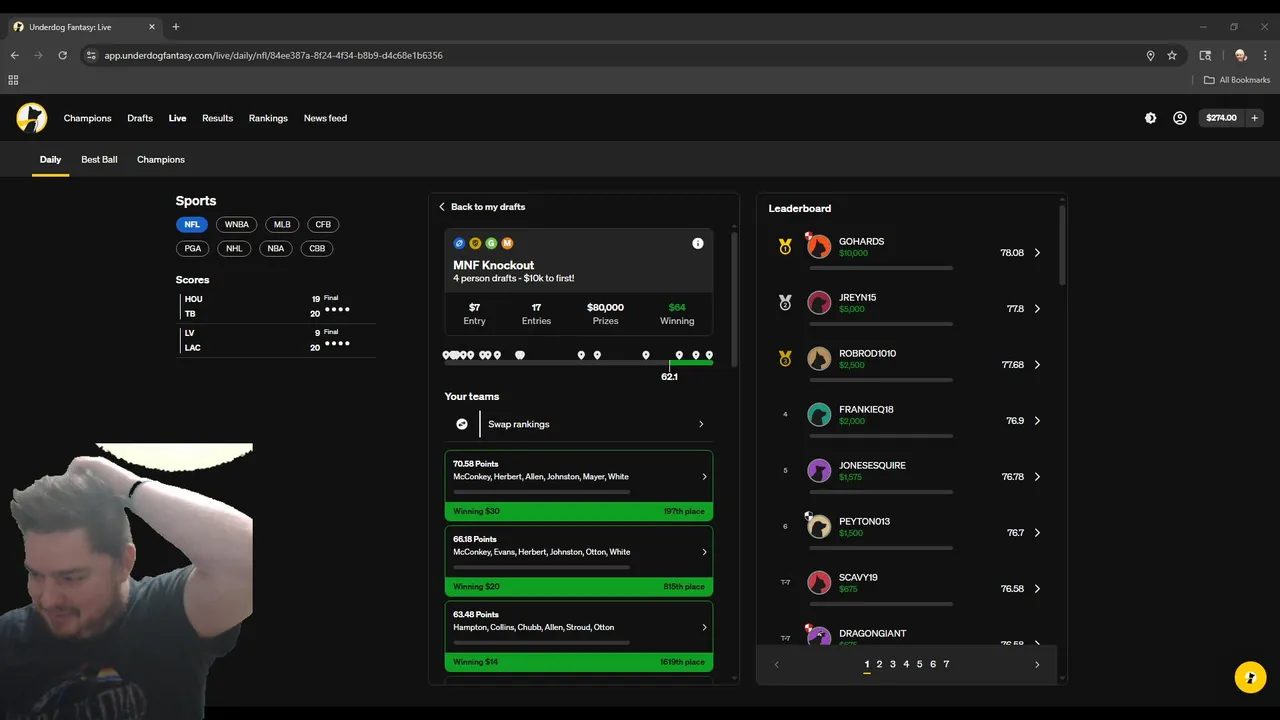Open ROBROD1010 avatar
Screen dimensions: 1280x720
[819, 358]
